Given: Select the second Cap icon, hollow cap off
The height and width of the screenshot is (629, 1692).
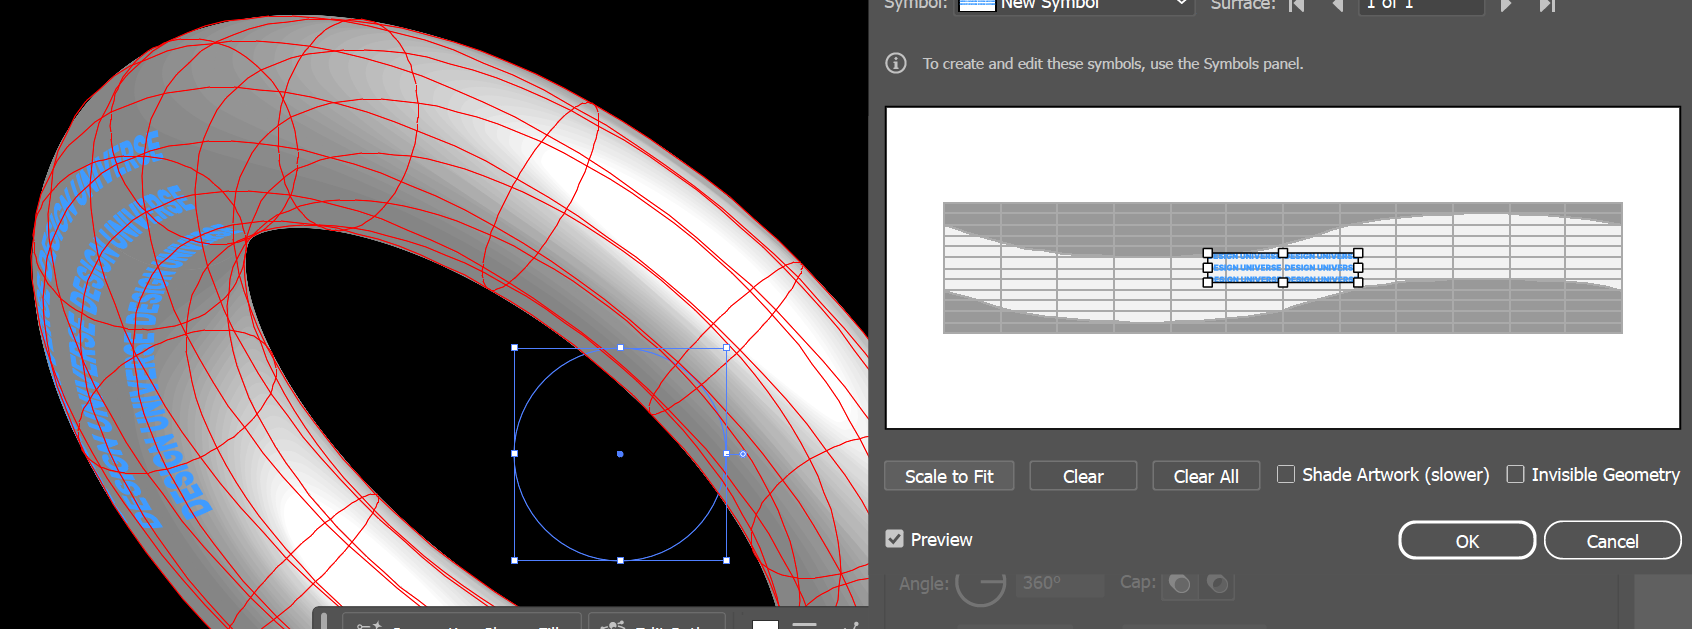Looking at the screenshot, I should (1217, 584).
